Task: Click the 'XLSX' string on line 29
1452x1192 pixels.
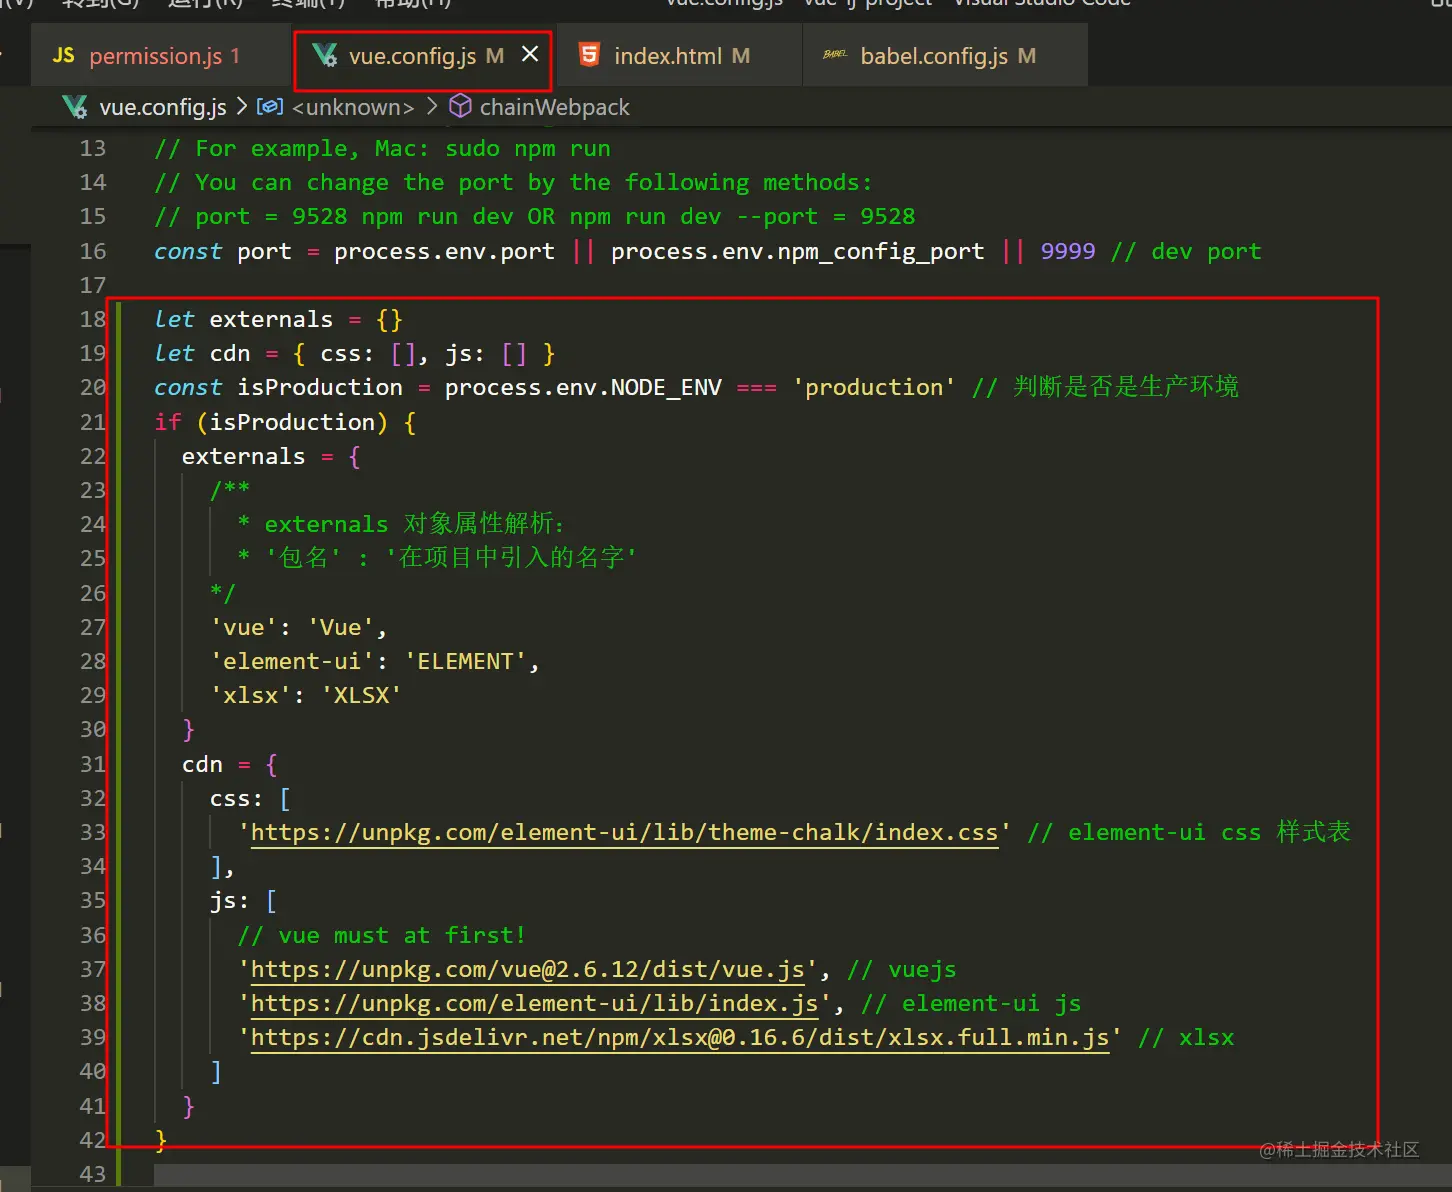Action: tap(361, 695)
